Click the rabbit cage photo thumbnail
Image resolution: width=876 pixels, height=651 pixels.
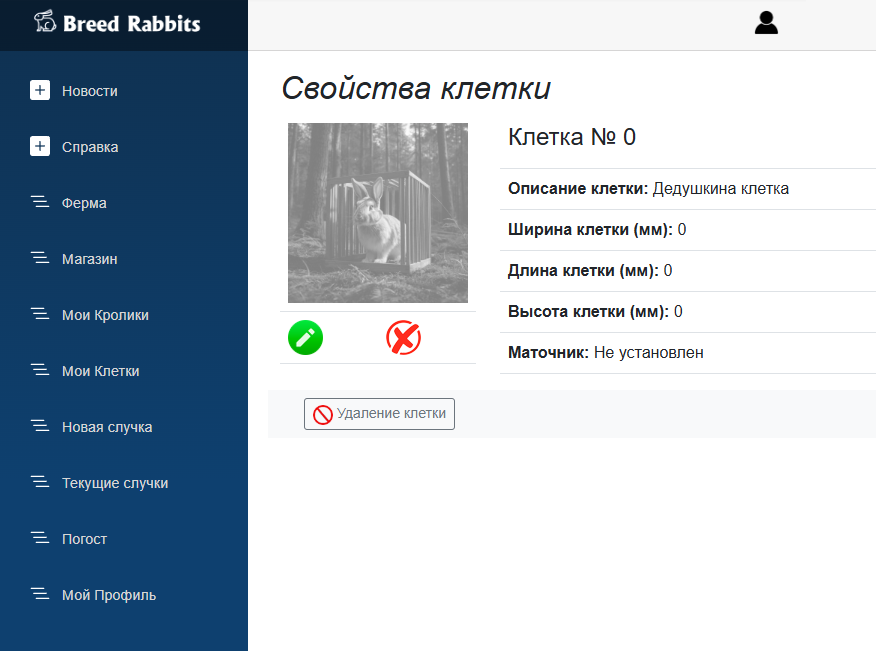[x=378, y=213]
